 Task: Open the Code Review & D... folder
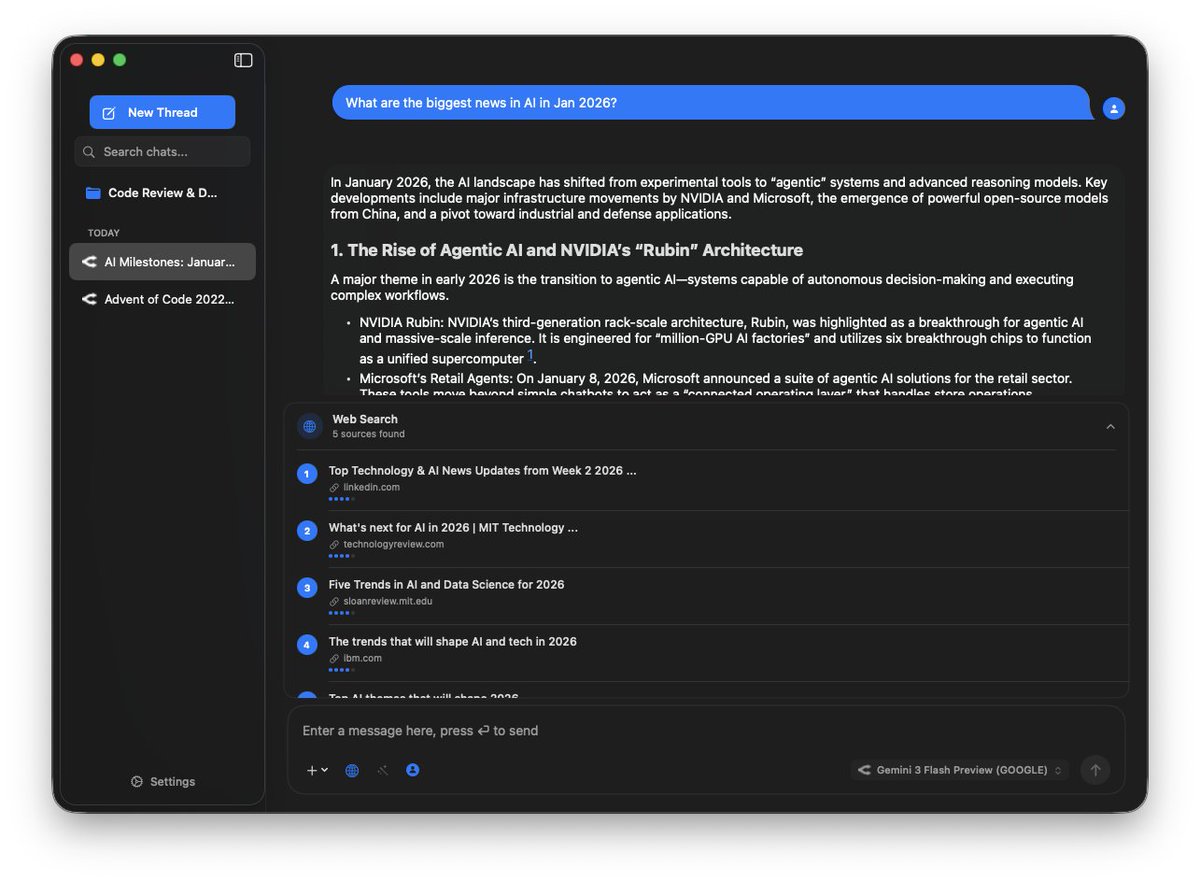pos(162,193)
